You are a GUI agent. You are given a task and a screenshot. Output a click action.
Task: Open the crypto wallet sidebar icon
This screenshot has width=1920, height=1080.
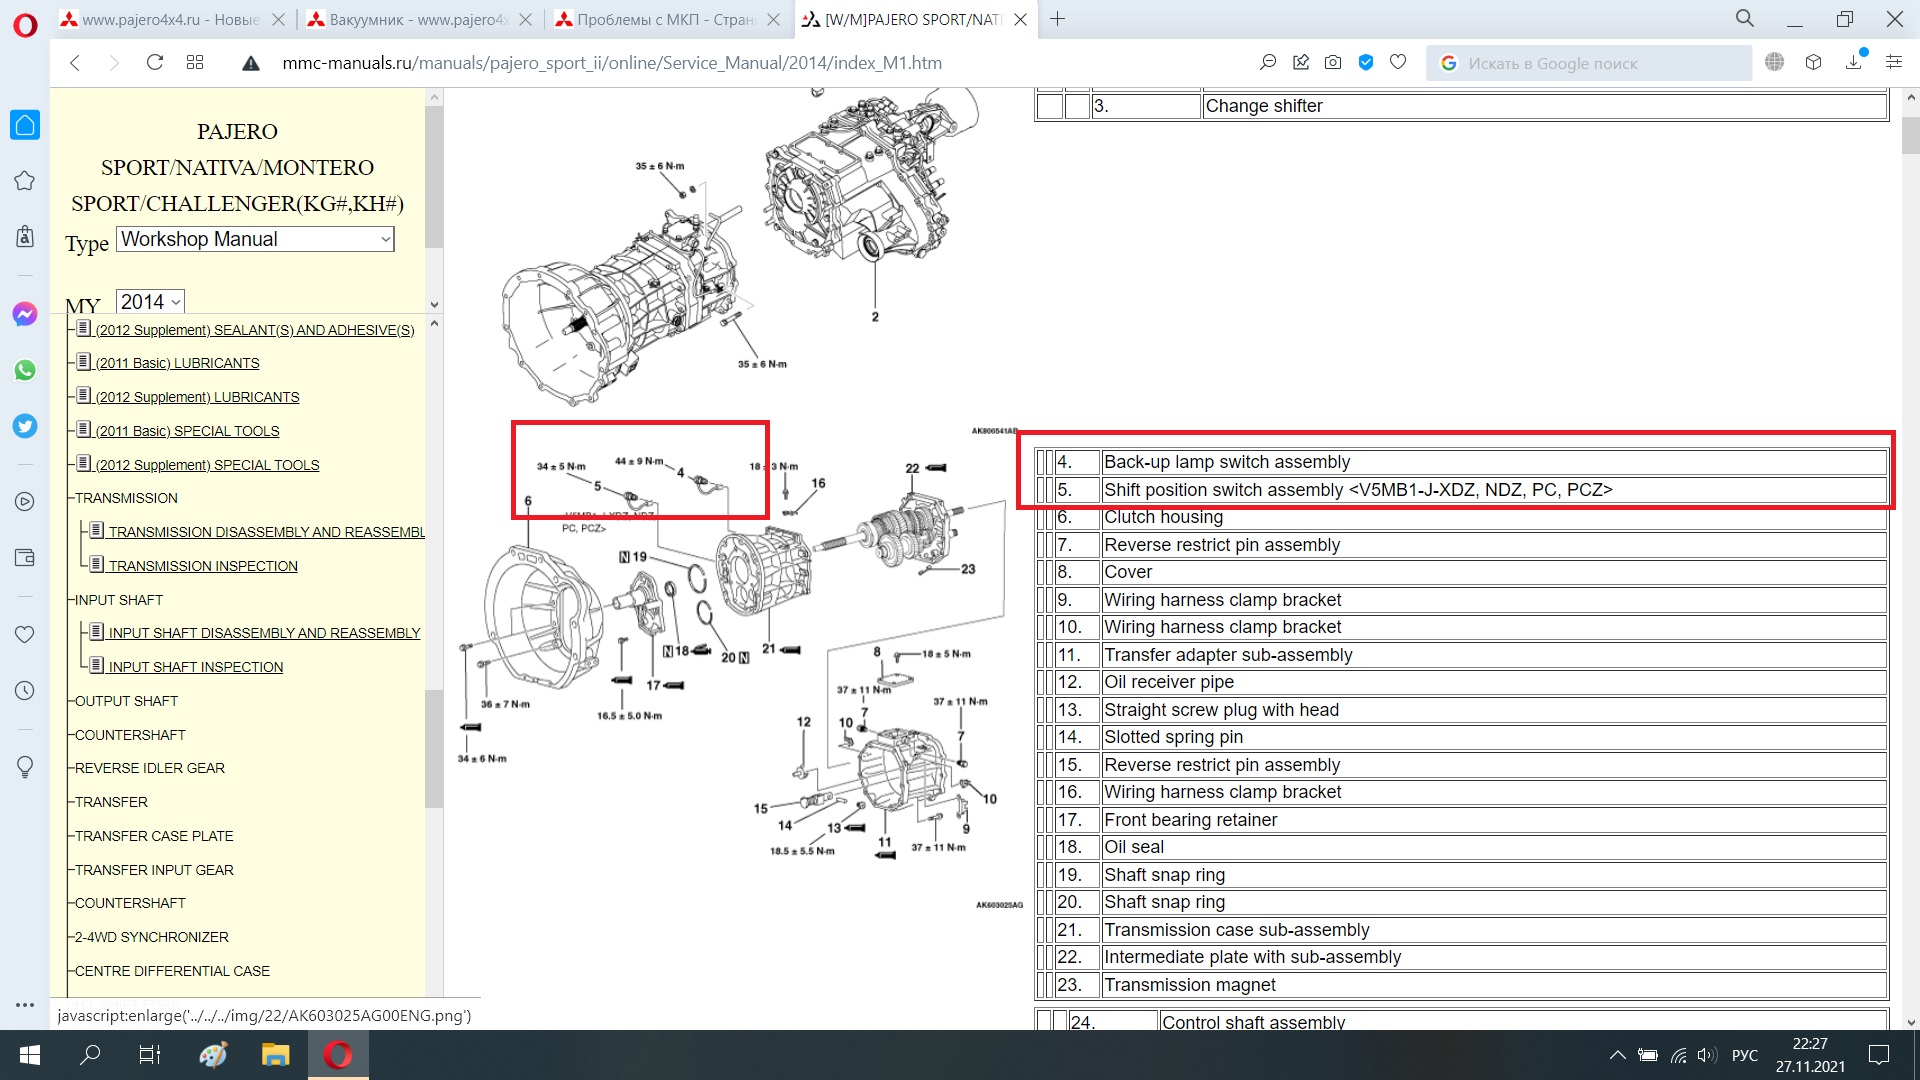pos(25,558)
